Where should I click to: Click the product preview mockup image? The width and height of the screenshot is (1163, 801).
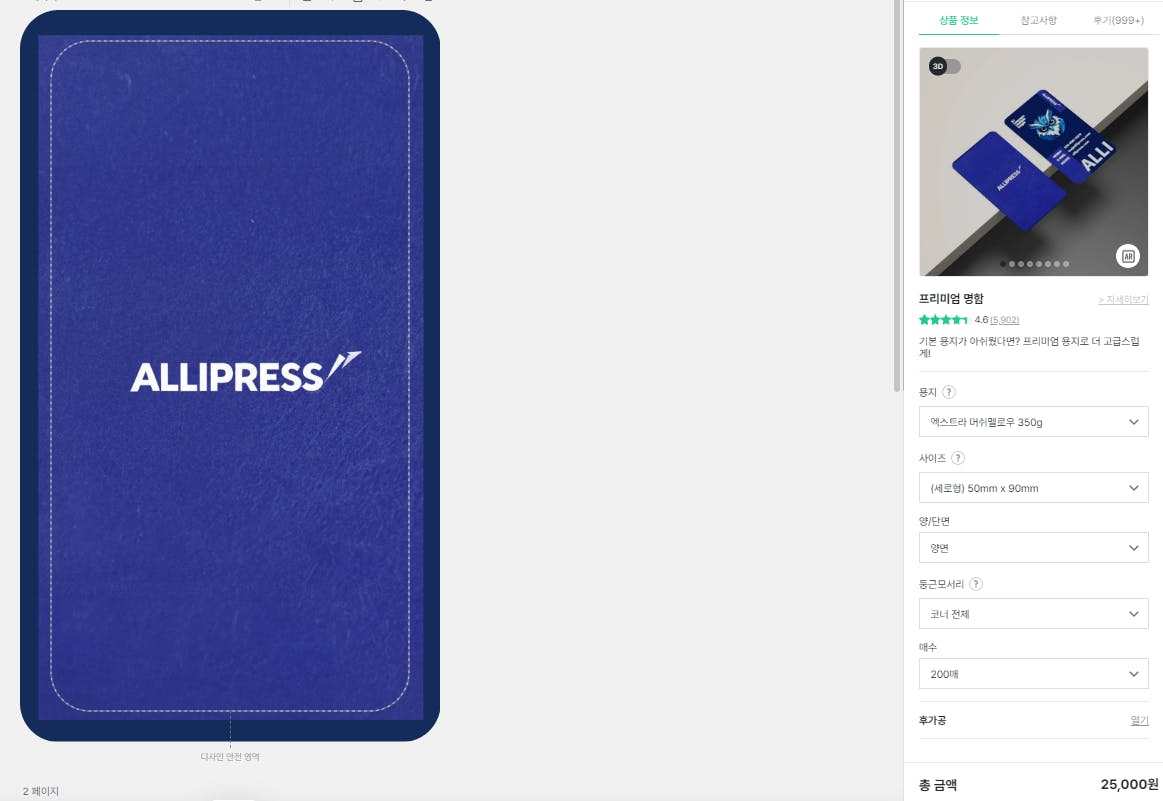coord(1033,162)
